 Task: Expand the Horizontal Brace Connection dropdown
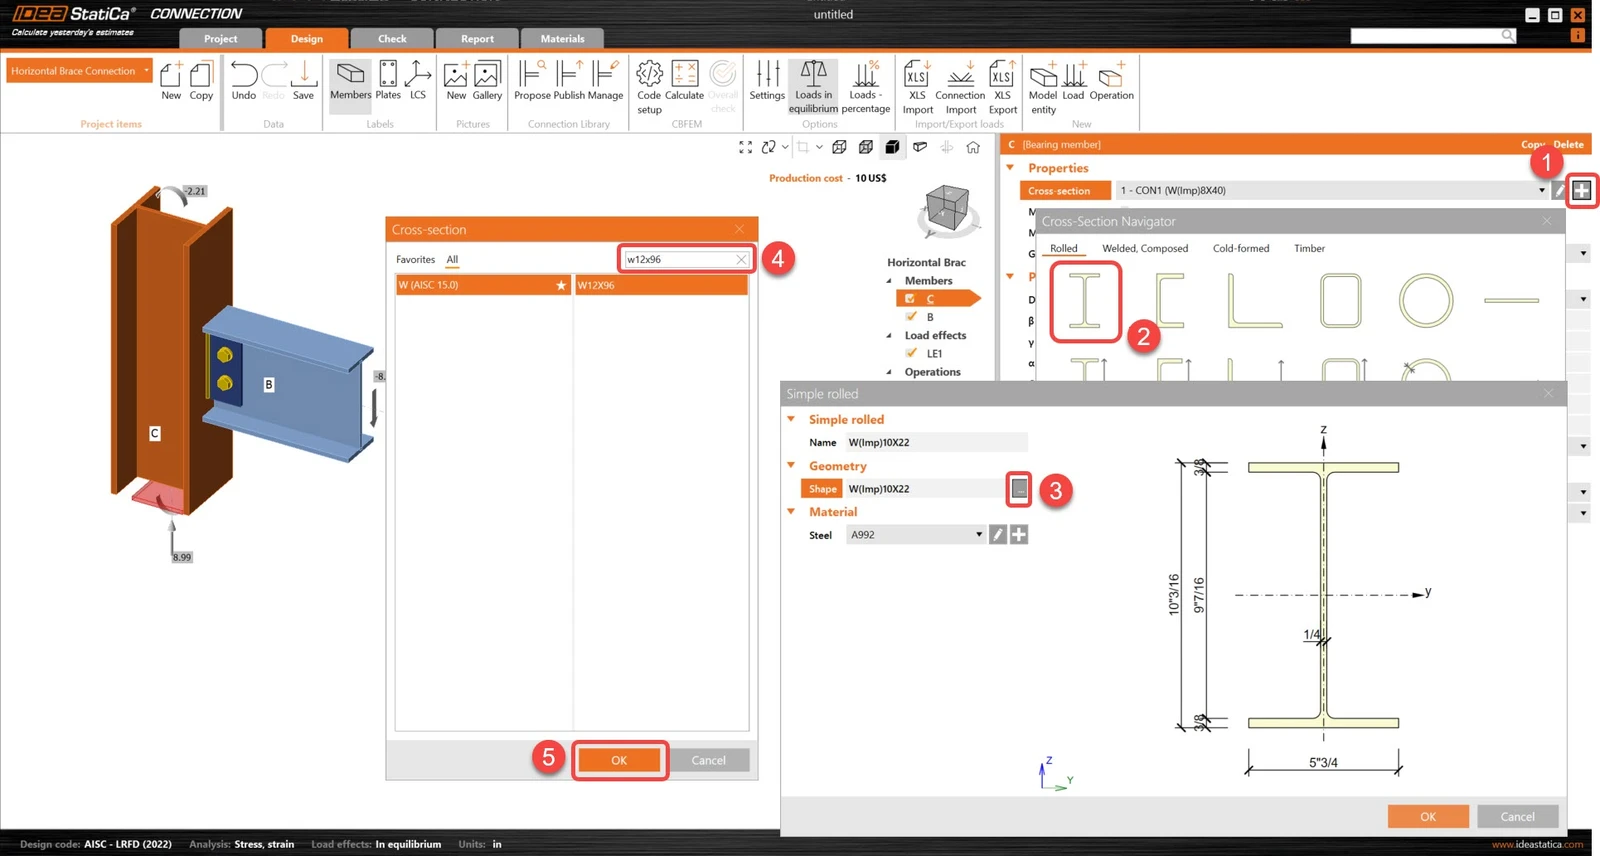click(147, 71)
